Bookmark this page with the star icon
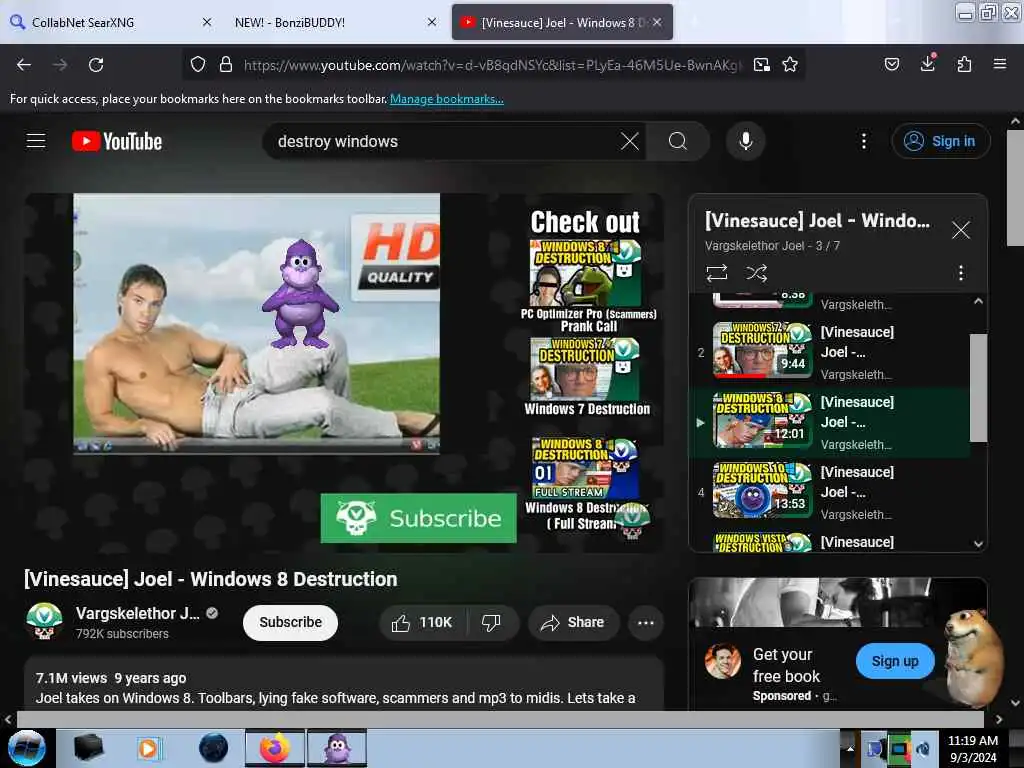Image resolution: width=1024 pixels, height=768 pixels. click(790, 65)
